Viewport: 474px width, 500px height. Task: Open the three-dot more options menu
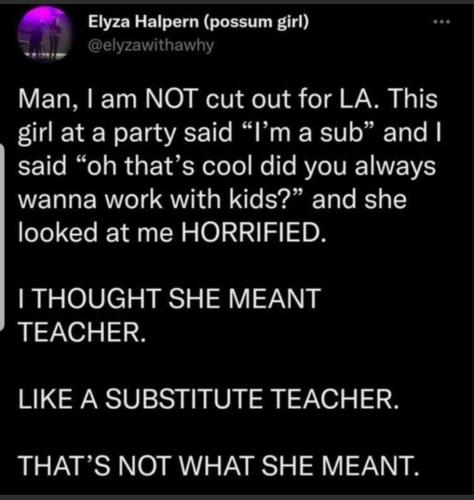(x=442, y=22)
